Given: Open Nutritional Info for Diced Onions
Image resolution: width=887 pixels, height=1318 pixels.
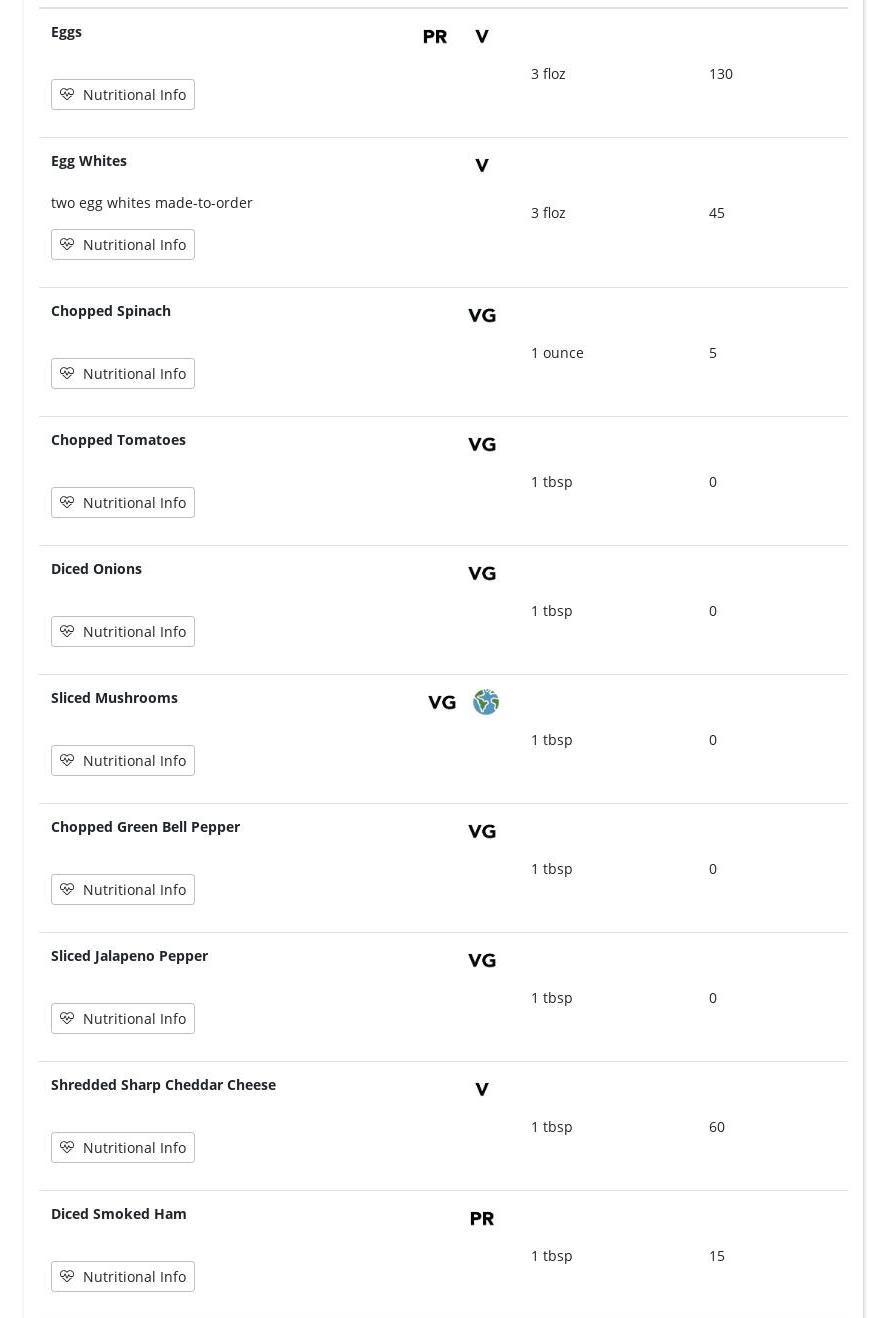Looking at the screenshot, I should coord(123,632).
